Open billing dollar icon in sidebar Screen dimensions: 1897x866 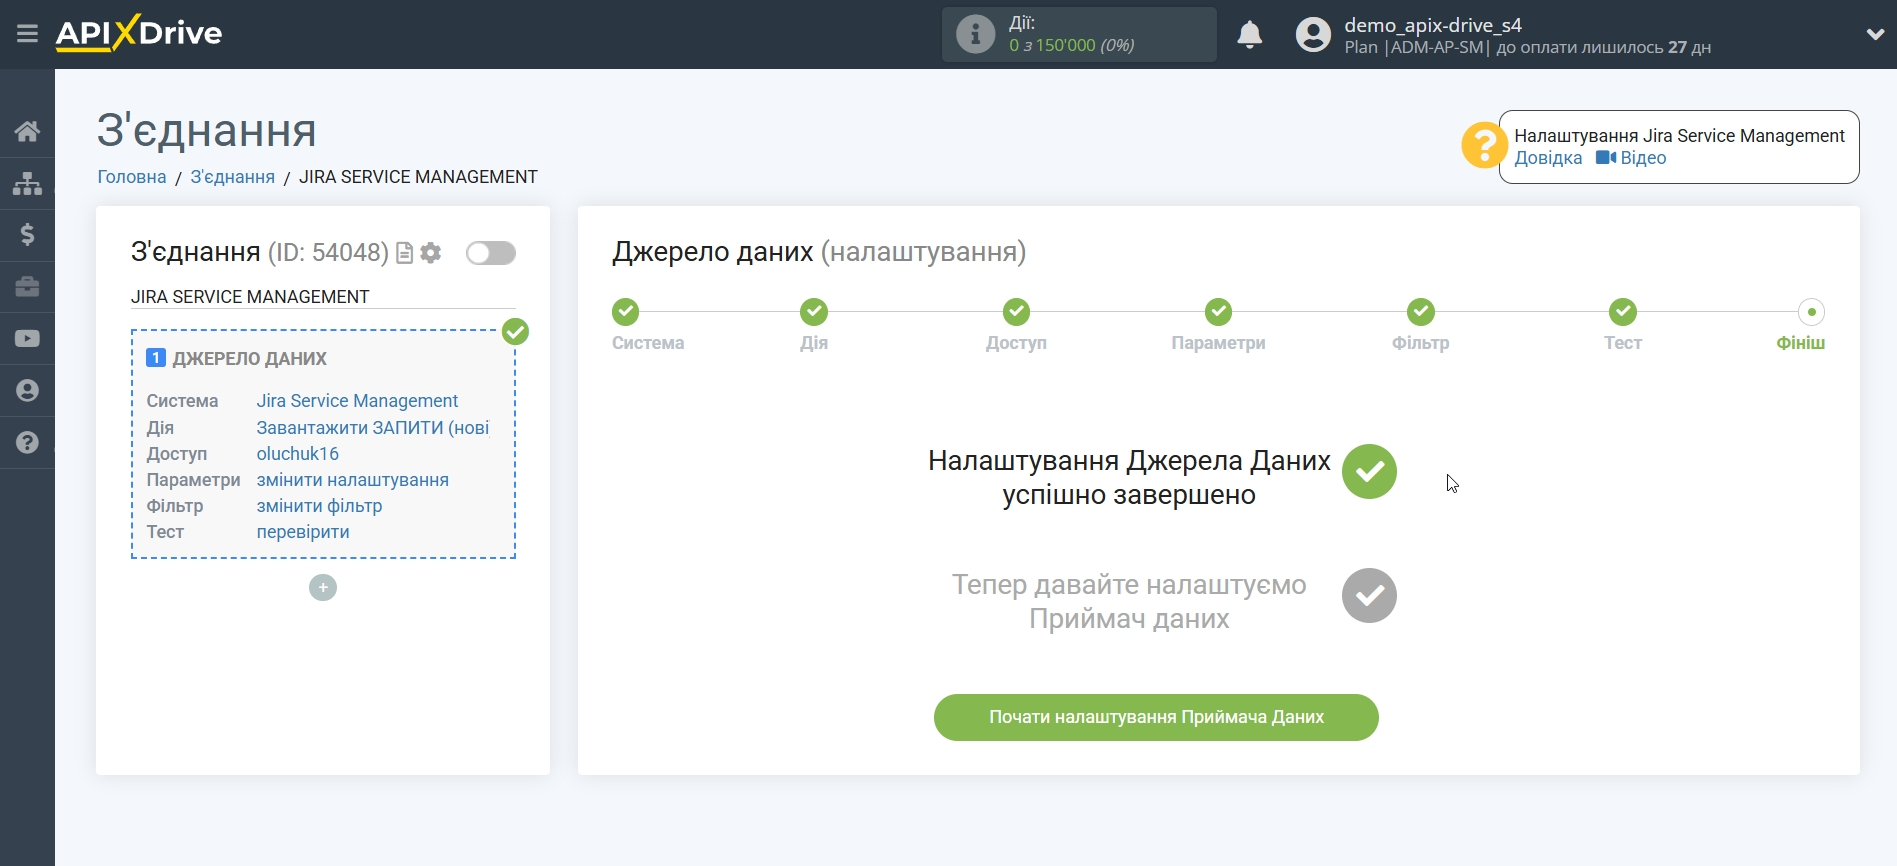point(27,235)
